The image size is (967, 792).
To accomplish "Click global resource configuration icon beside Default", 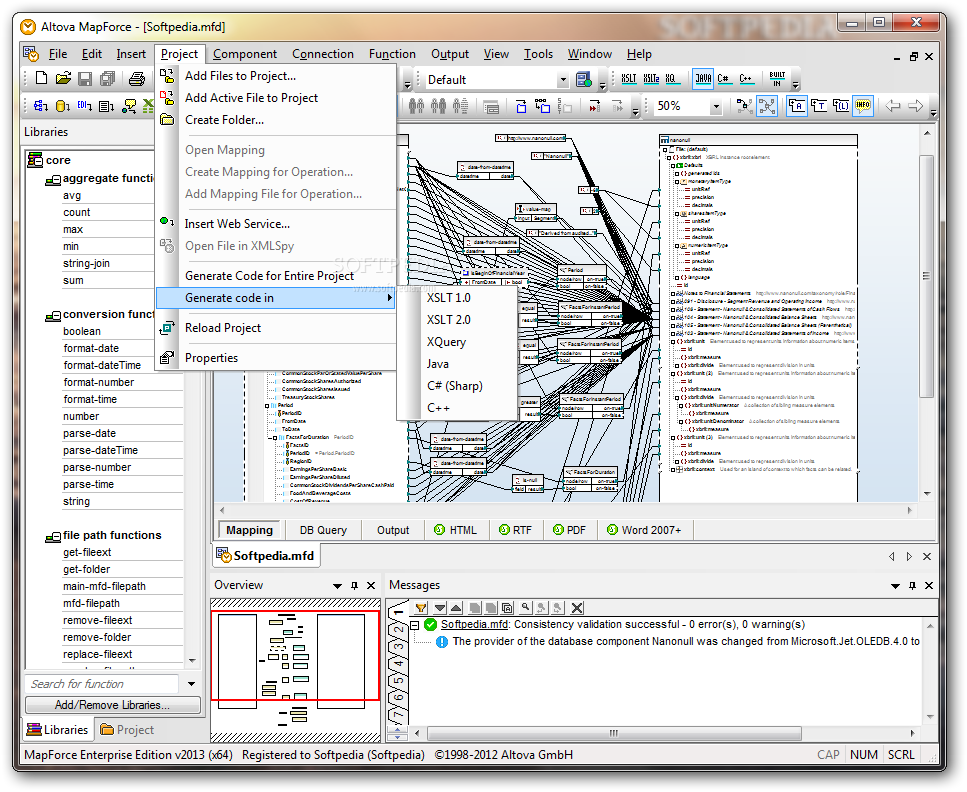I will [x=583, y=79].
